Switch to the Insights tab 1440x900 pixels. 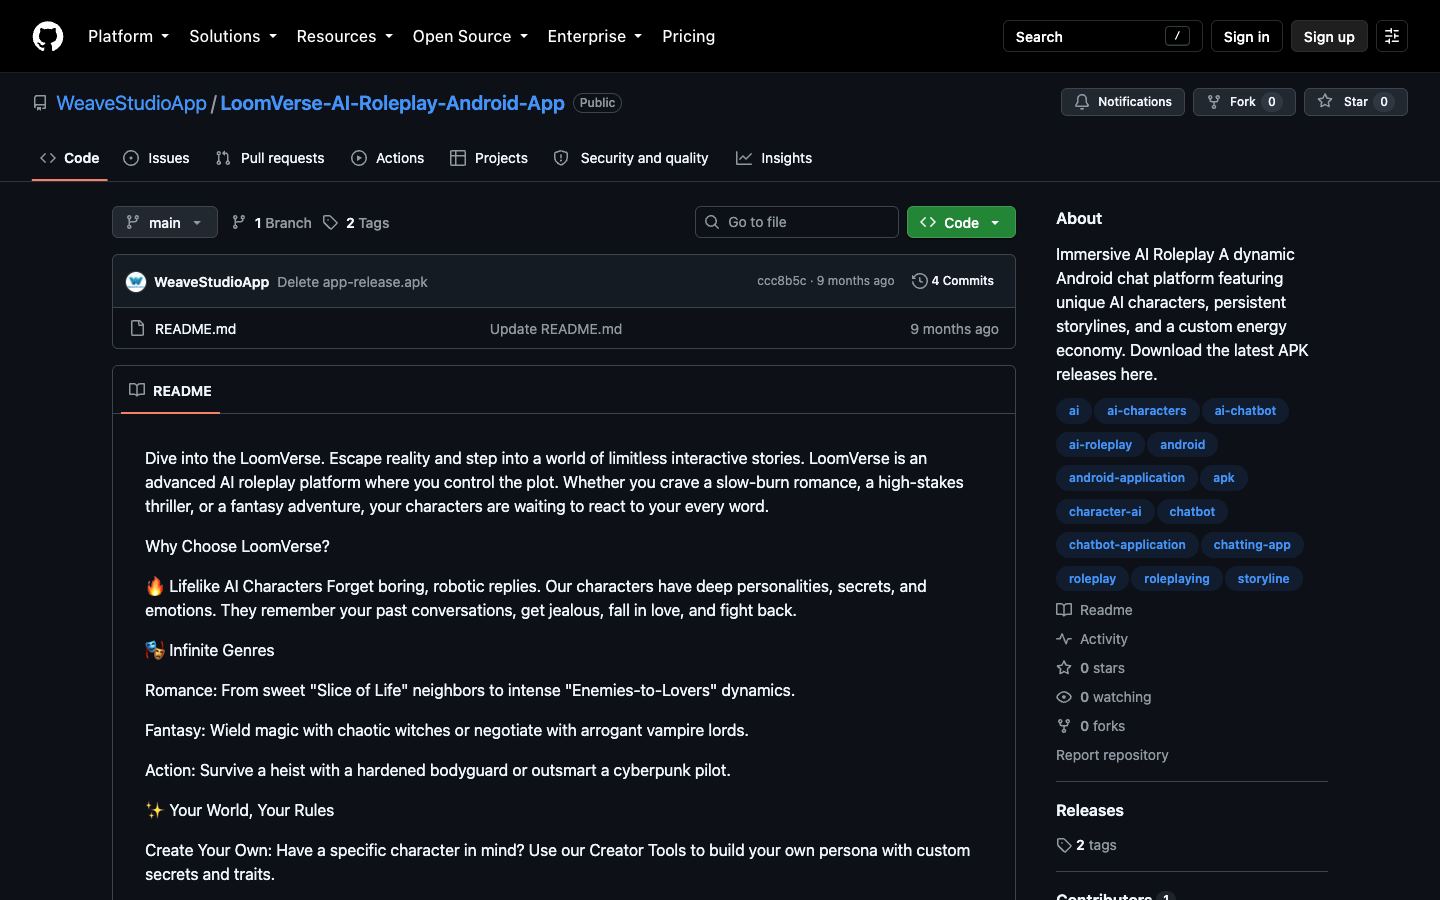point(774,158)
